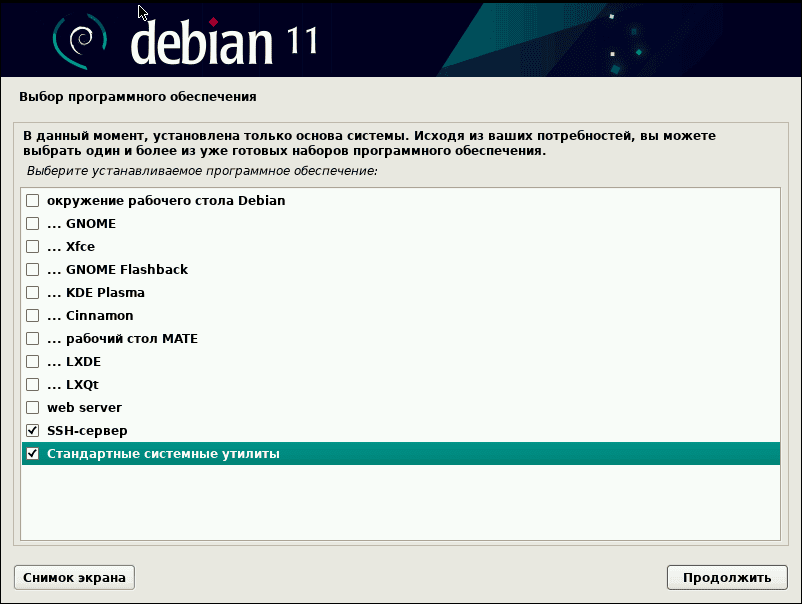Select the '... GNOME' row text

coord(81,223)
